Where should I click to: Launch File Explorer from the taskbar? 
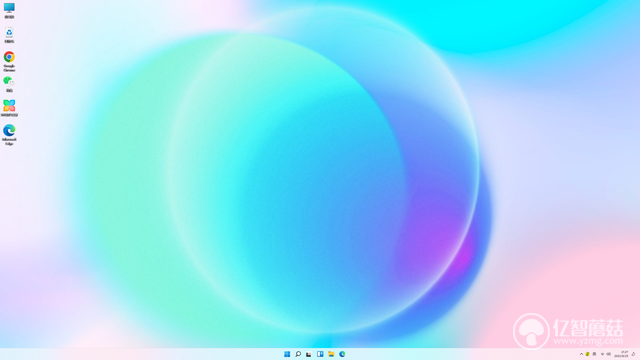coord(331,354)
